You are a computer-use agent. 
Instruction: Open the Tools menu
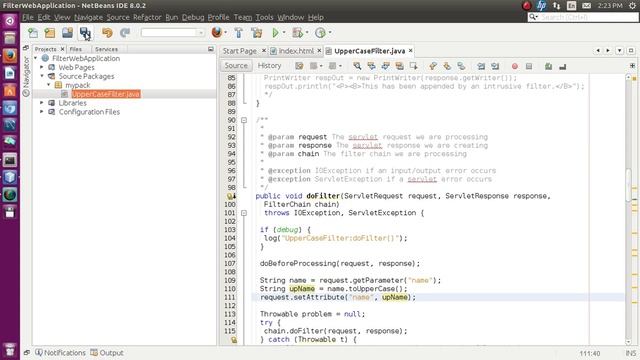[264, 17]
